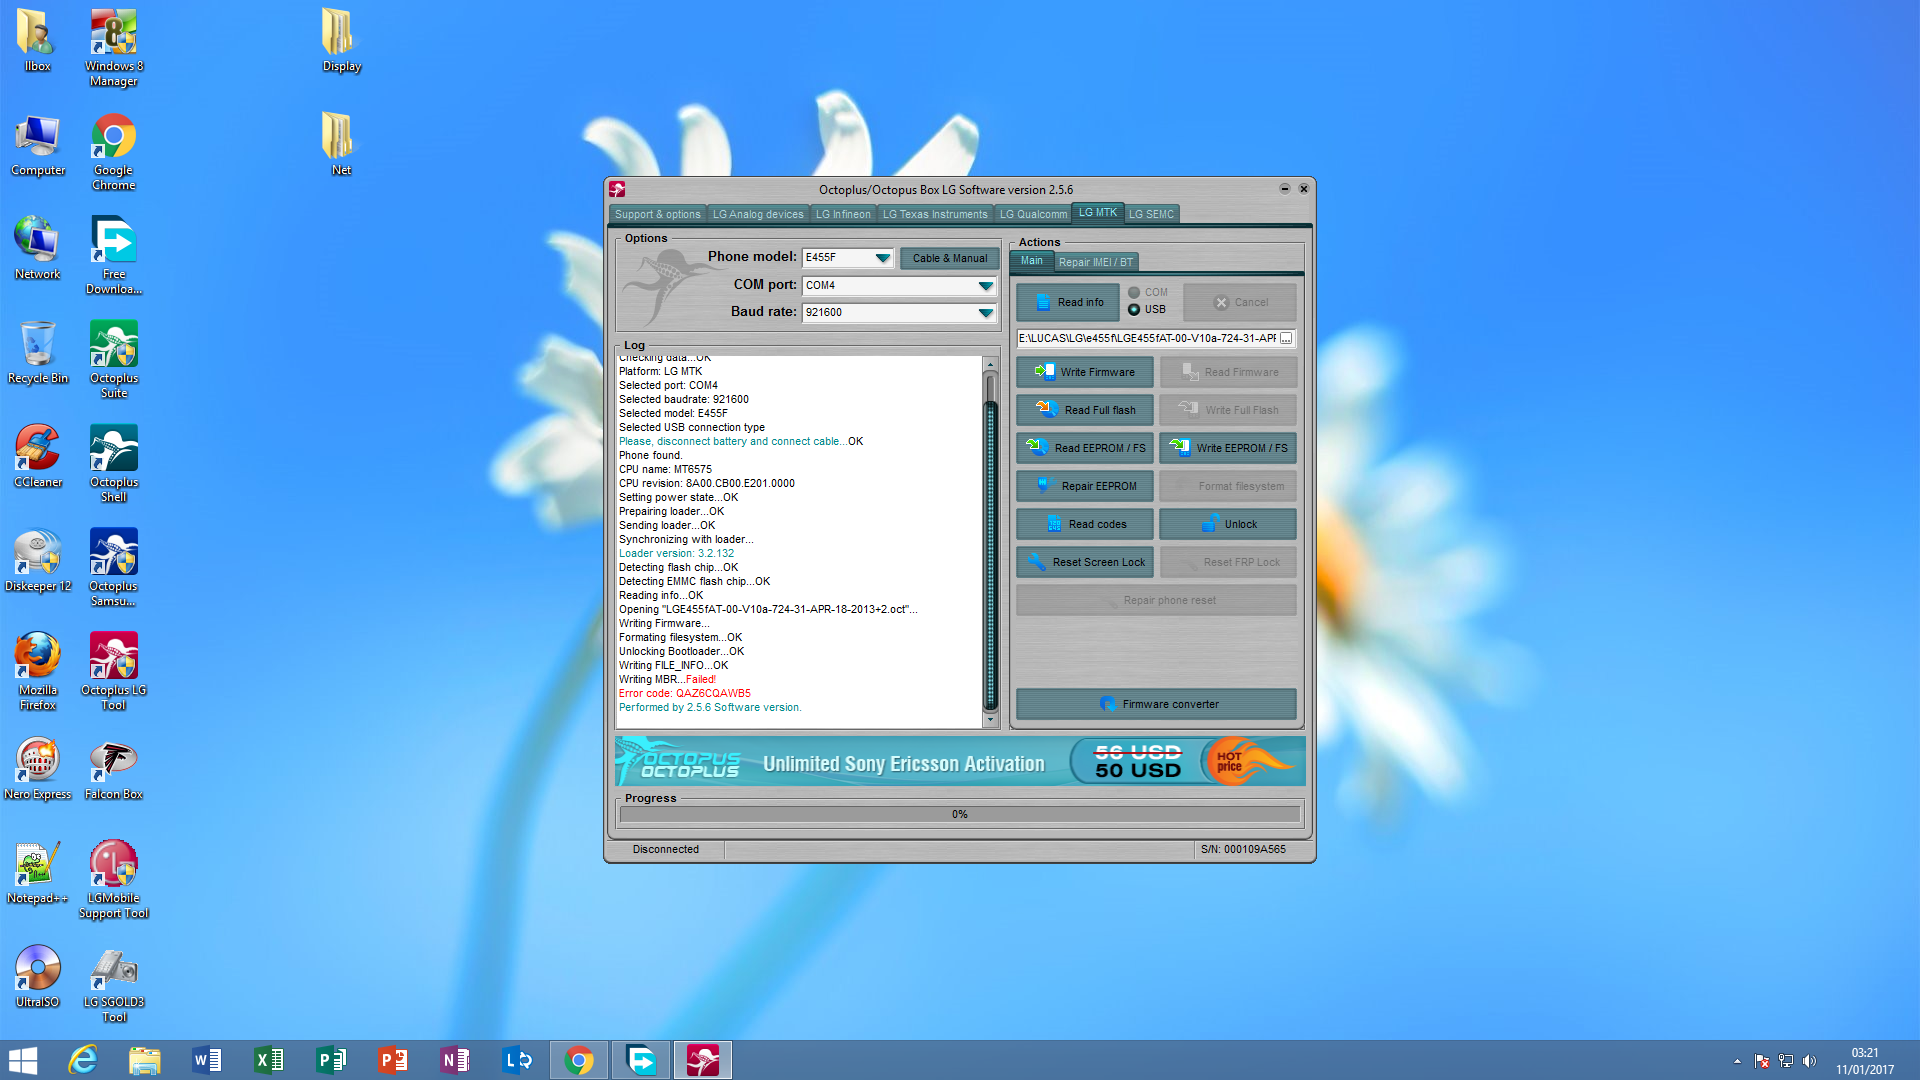Viewport: 1920px width, 1080px height.
Task: Browse for firmware file with the ... button
Action: click(1286, 339)
